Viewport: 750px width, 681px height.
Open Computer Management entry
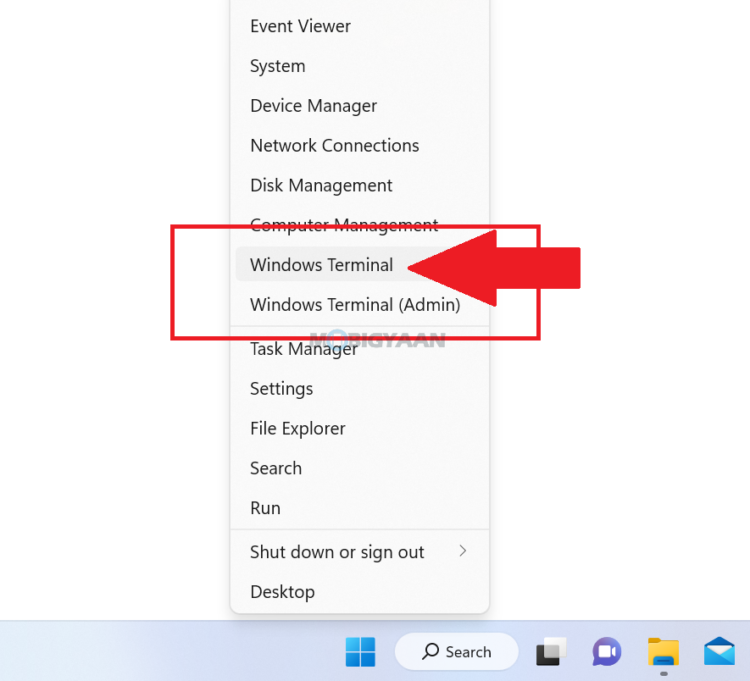[x=360, y=225]
